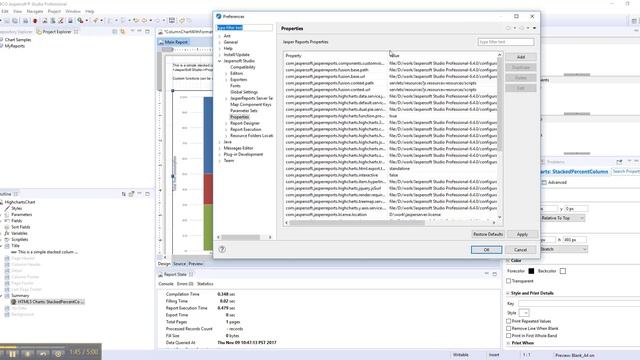Open the Preferences view menu dropdown arrow
Screen dimensions: 640x360
pyautogui.click(x=534, y=28)
